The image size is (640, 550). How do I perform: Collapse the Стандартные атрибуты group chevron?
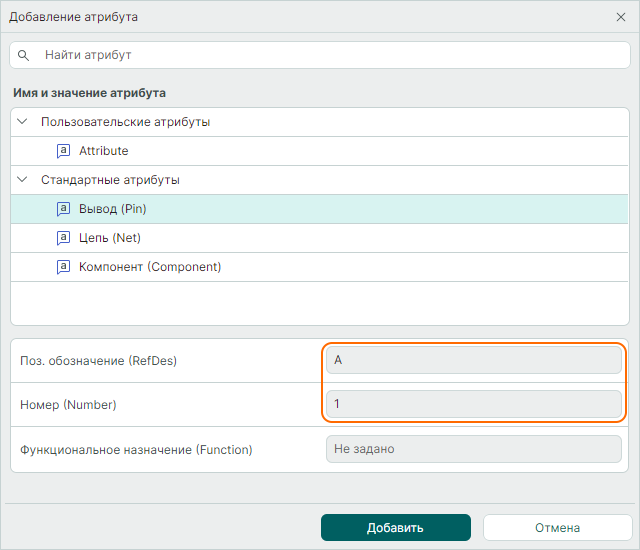[x=23, y=180]
